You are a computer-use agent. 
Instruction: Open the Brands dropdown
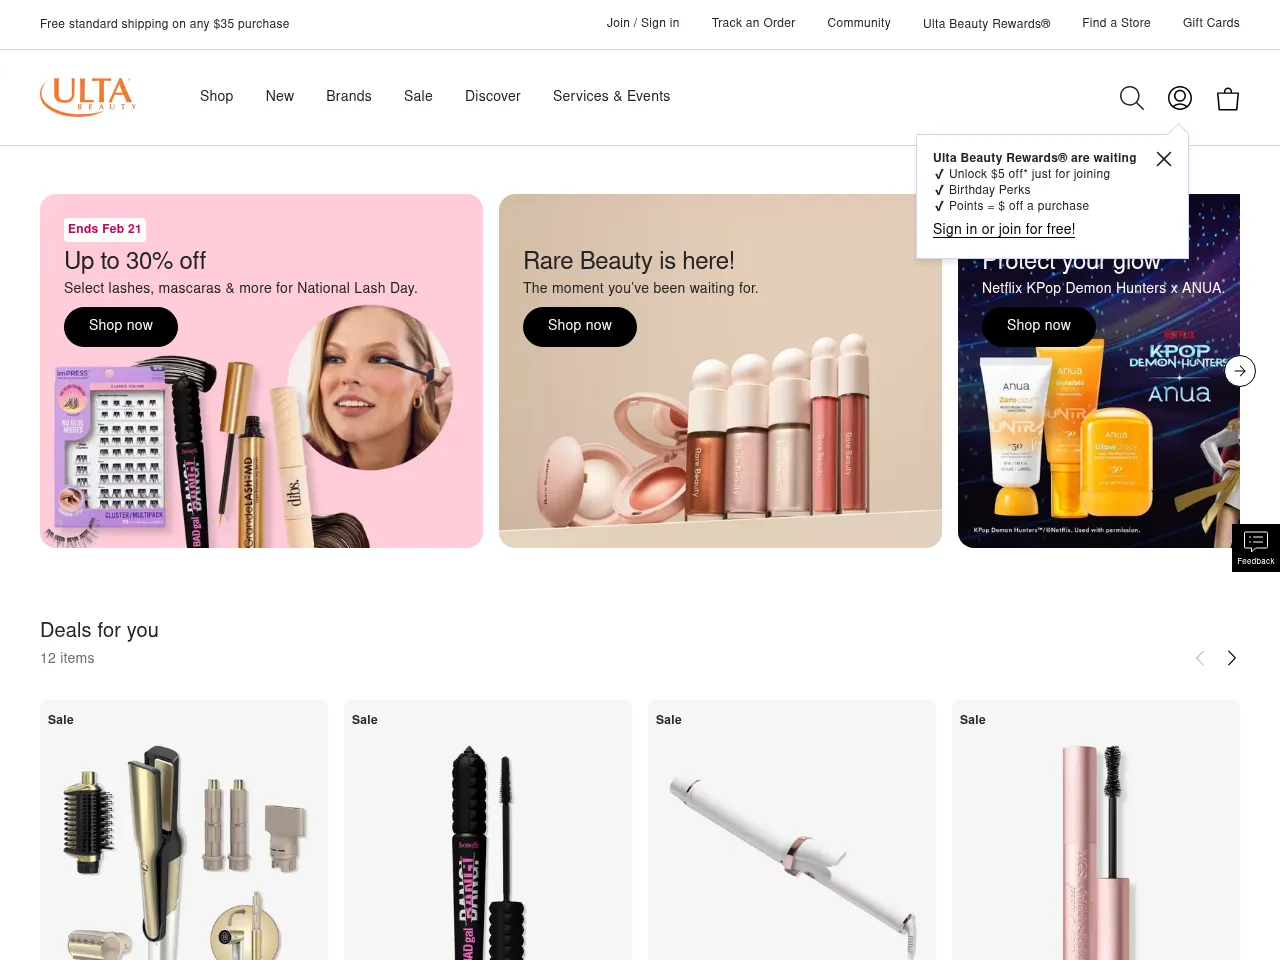click(x=348, y=96)
